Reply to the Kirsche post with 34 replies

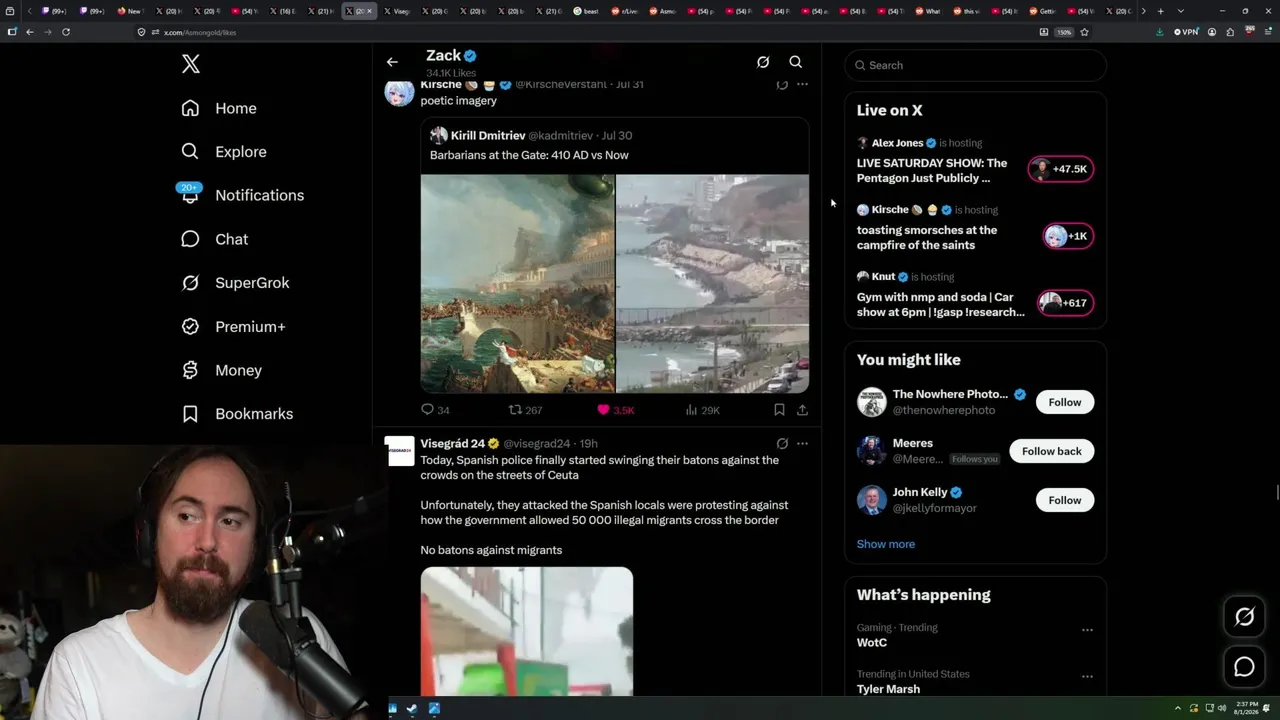click(x=435, y=410)
